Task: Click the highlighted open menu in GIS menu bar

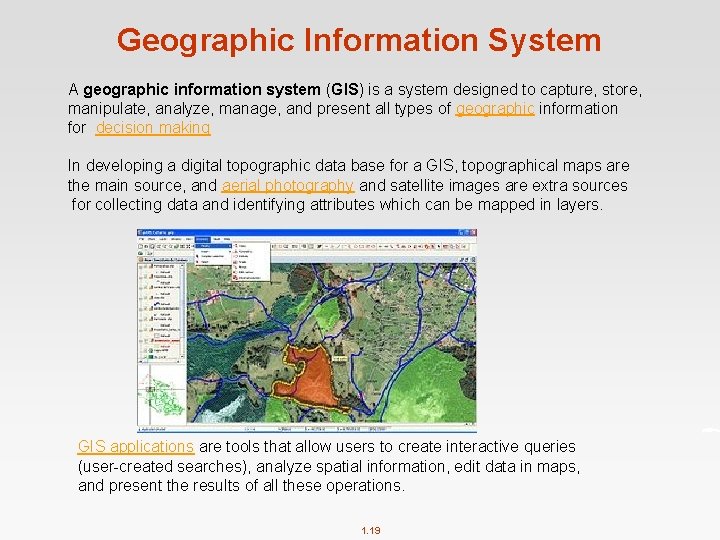Action: pyautogui.click(x=202, y=239)
